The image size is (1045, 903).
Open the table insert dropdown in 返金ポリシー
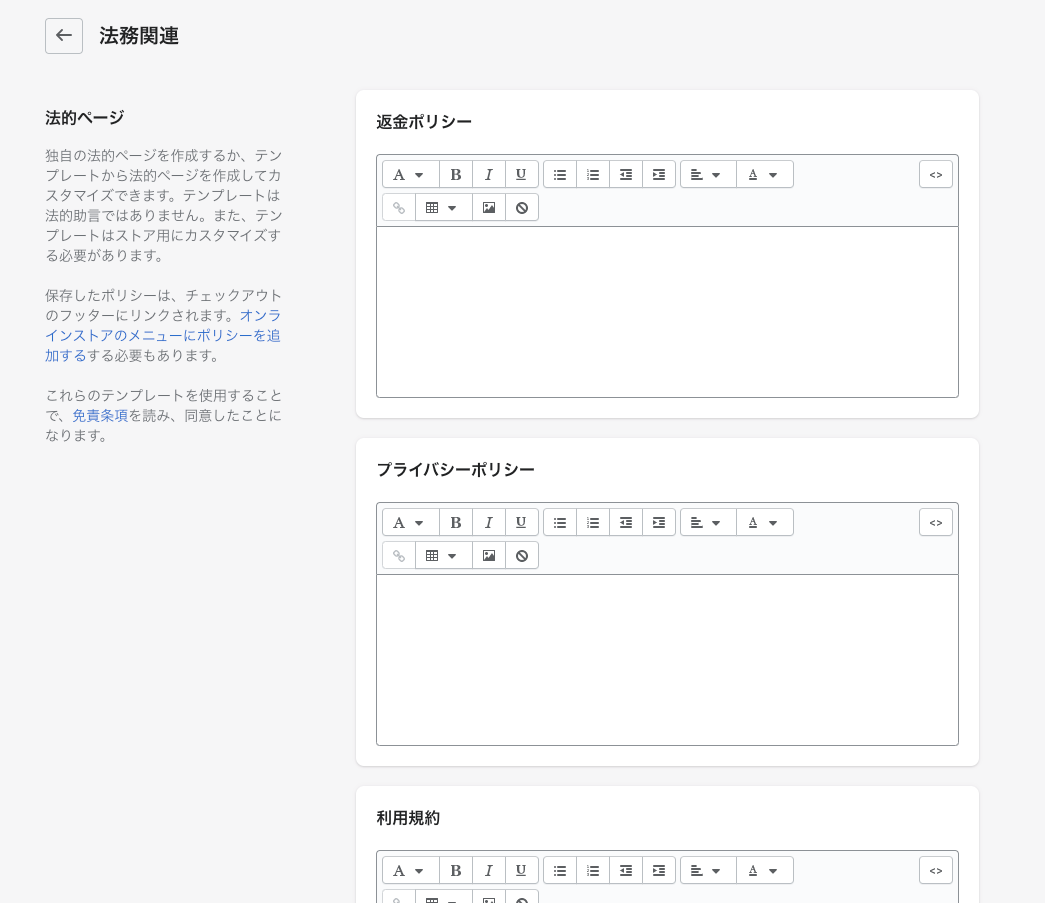coord(443,207)
